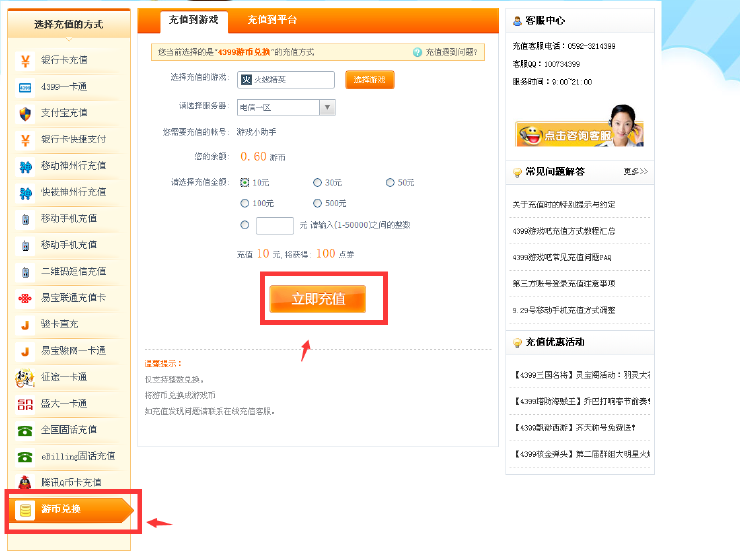Screen dimensions: 740x556
Task: Choose 全国固话充值 payment method
Action: pos(69,430)
